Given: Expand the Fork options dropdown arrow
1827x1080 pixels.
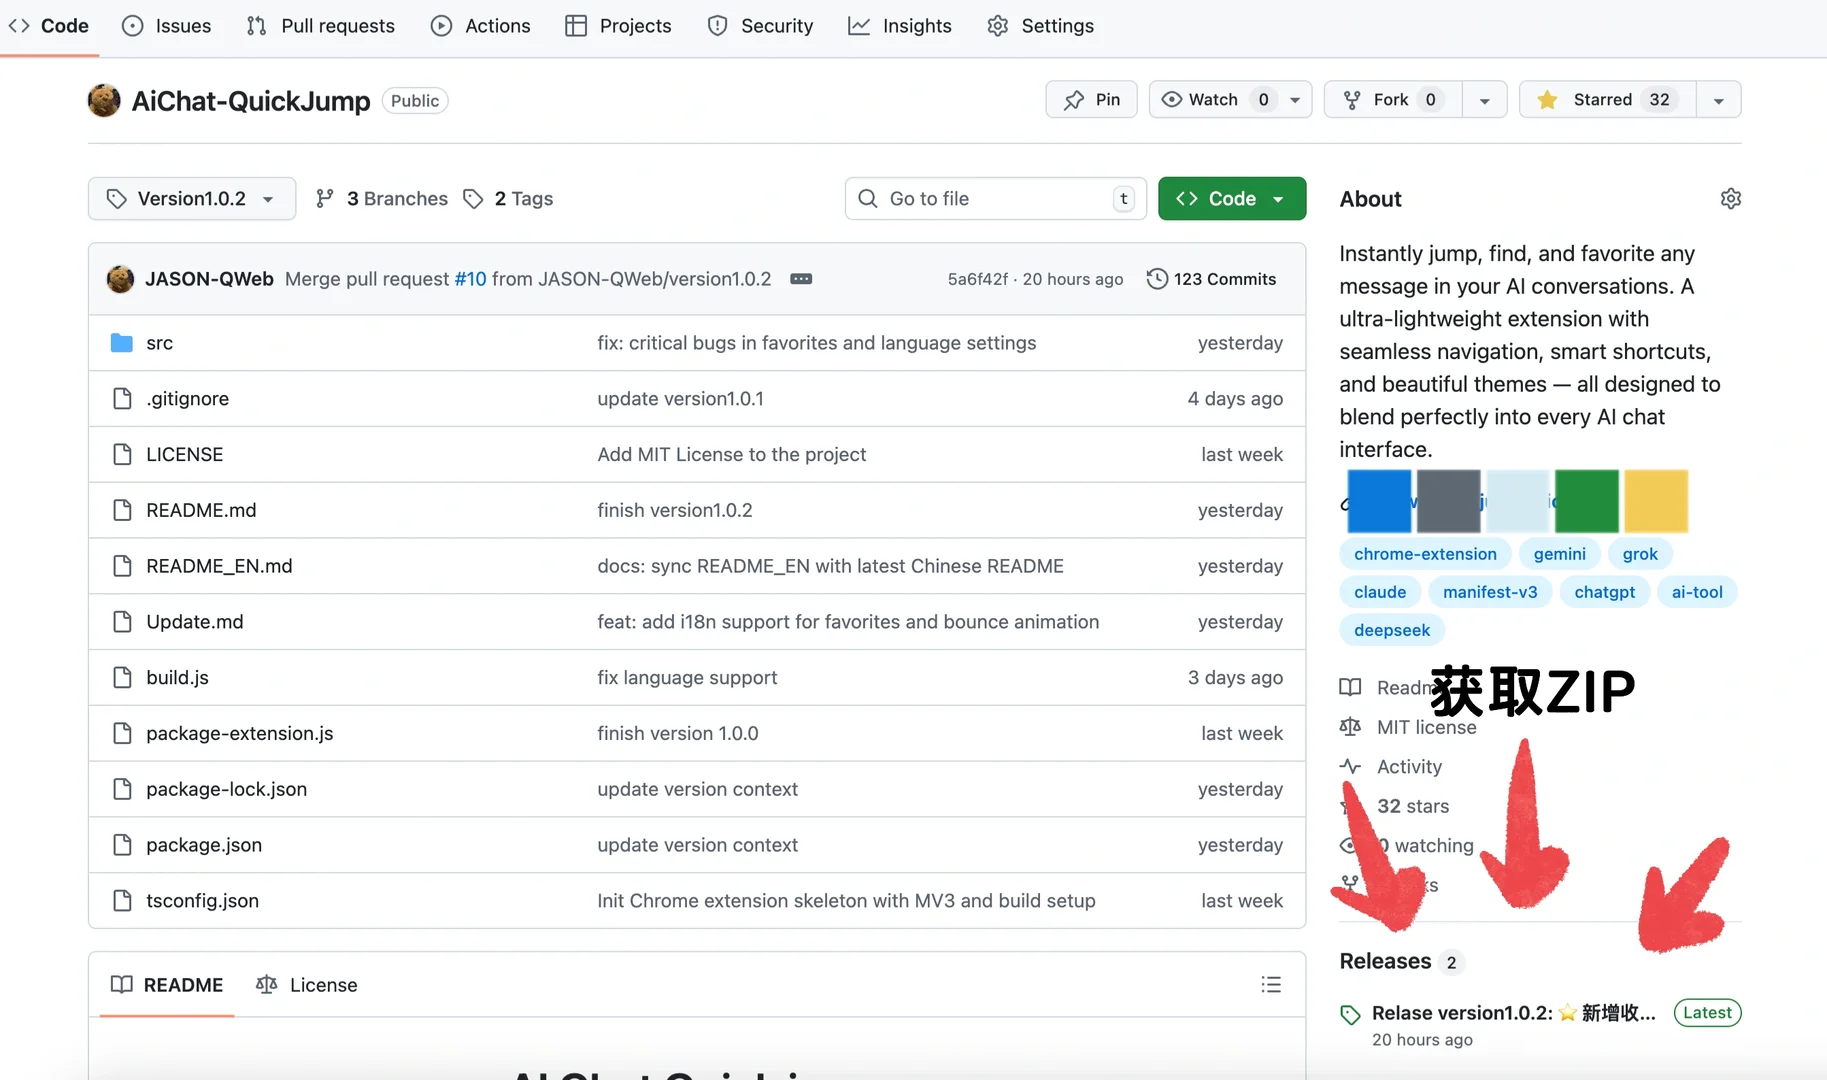Looking at the screenshot, I should click(x=1485, y=100).
